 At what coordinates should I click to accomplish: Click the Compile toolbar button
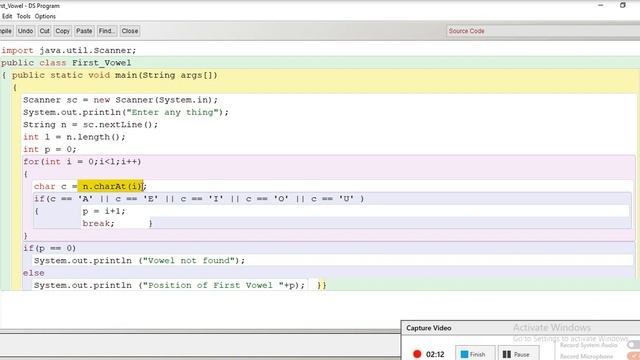(6, 31)
